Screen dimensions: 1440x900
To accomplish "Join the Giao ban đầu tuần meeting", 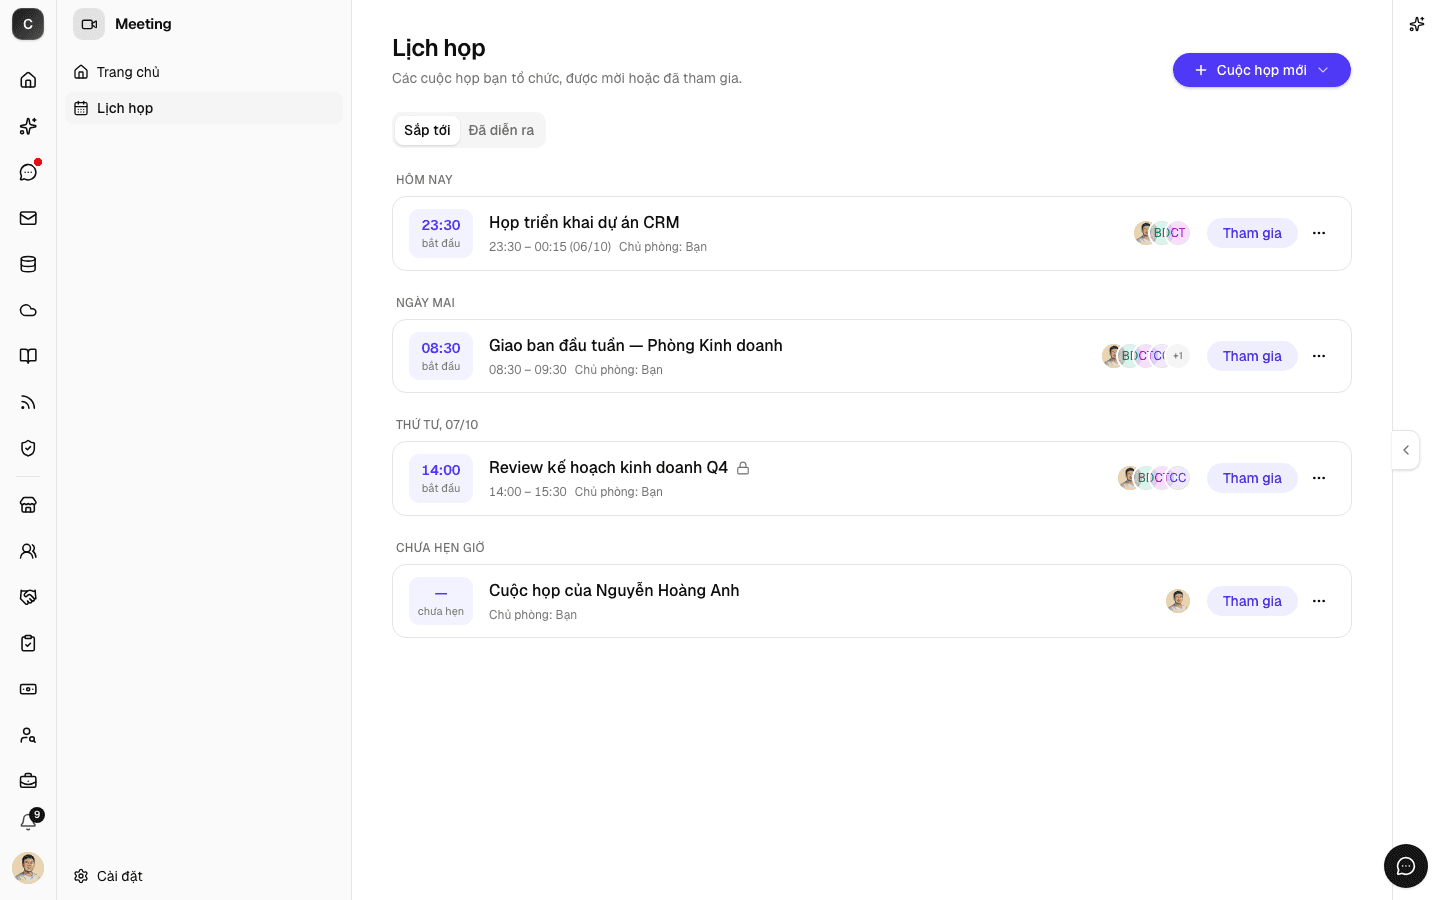I will (1252, 356).
